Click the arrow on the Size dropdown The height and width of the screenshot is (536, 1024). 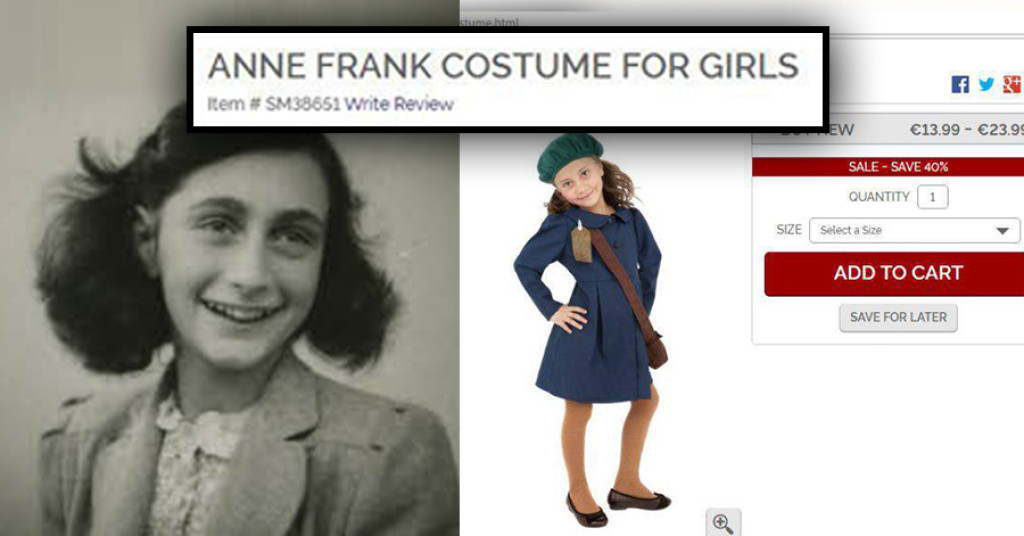(1002, 230)
